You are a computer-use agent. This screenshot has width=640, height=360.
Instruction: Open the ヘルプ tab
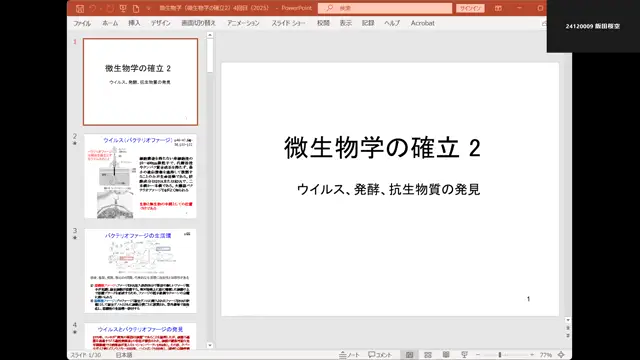click(x=392, y=23)
